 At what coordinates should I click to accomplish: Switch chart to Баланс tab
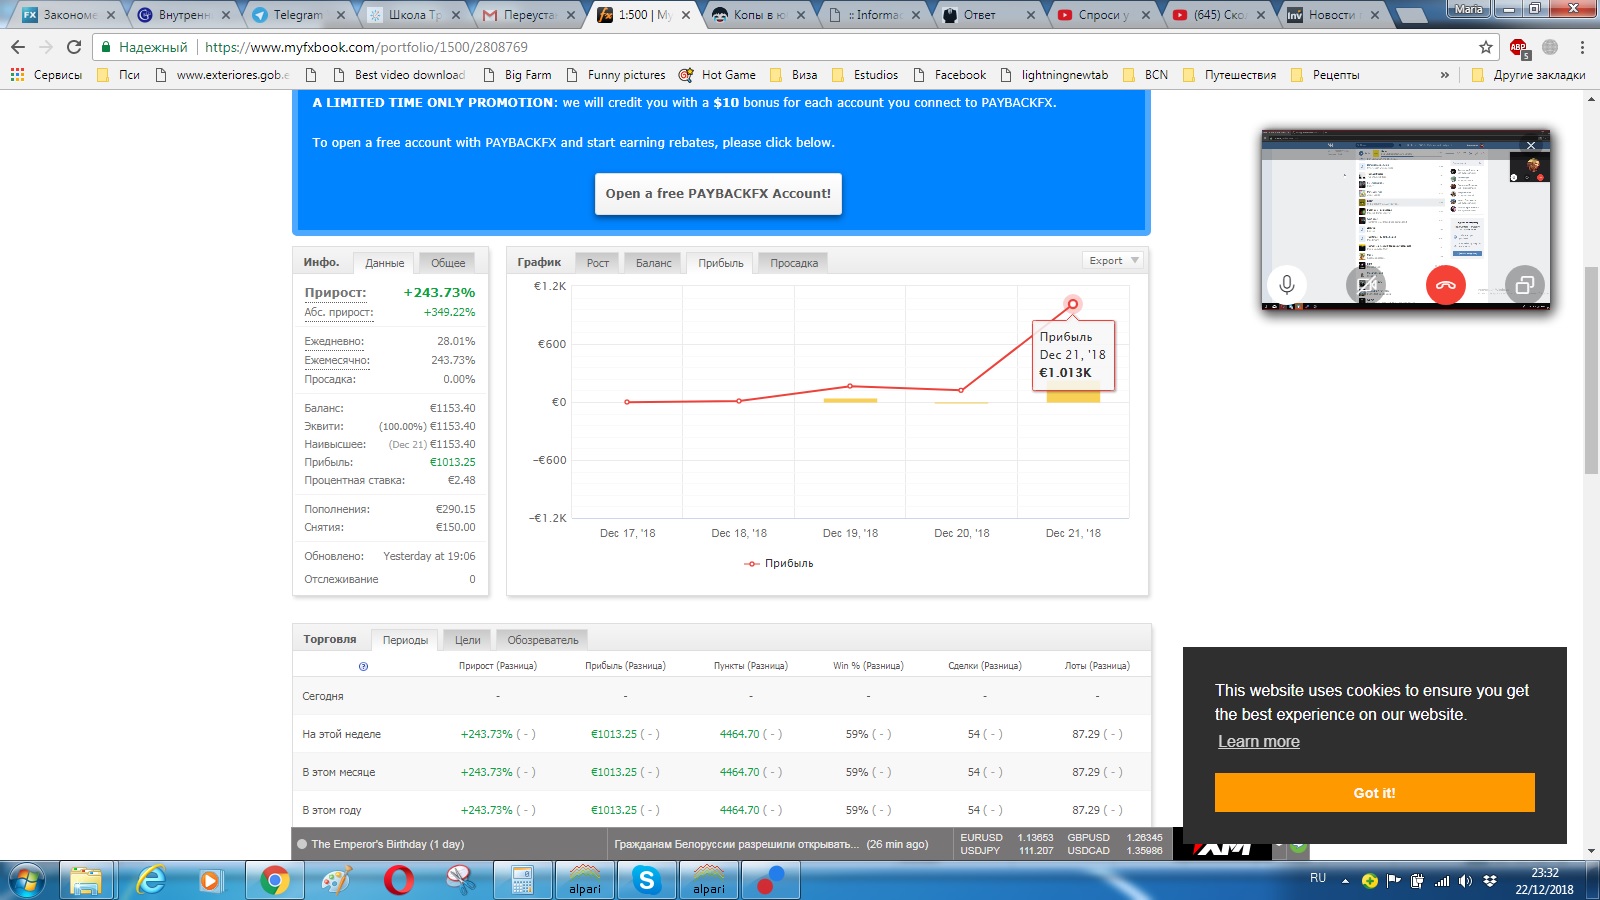654,263
